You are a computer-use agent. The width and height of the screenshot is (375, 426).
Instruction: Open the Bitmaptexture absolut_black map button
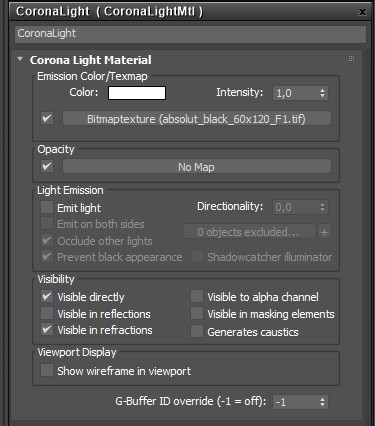pyautogui.click(x=197, y=119)
